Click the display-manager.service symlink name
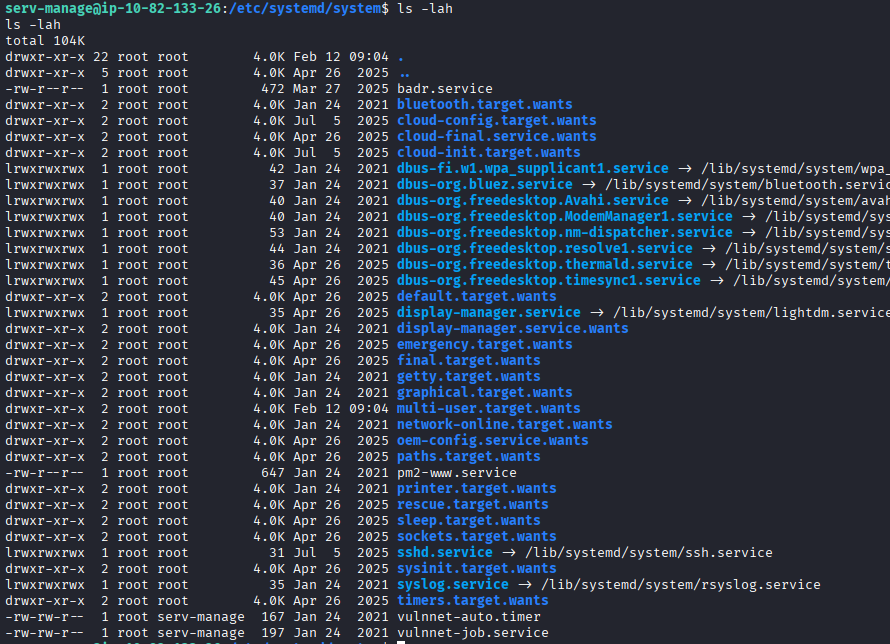The width and height of the screenshot is (890, 644). coord(488,312)
